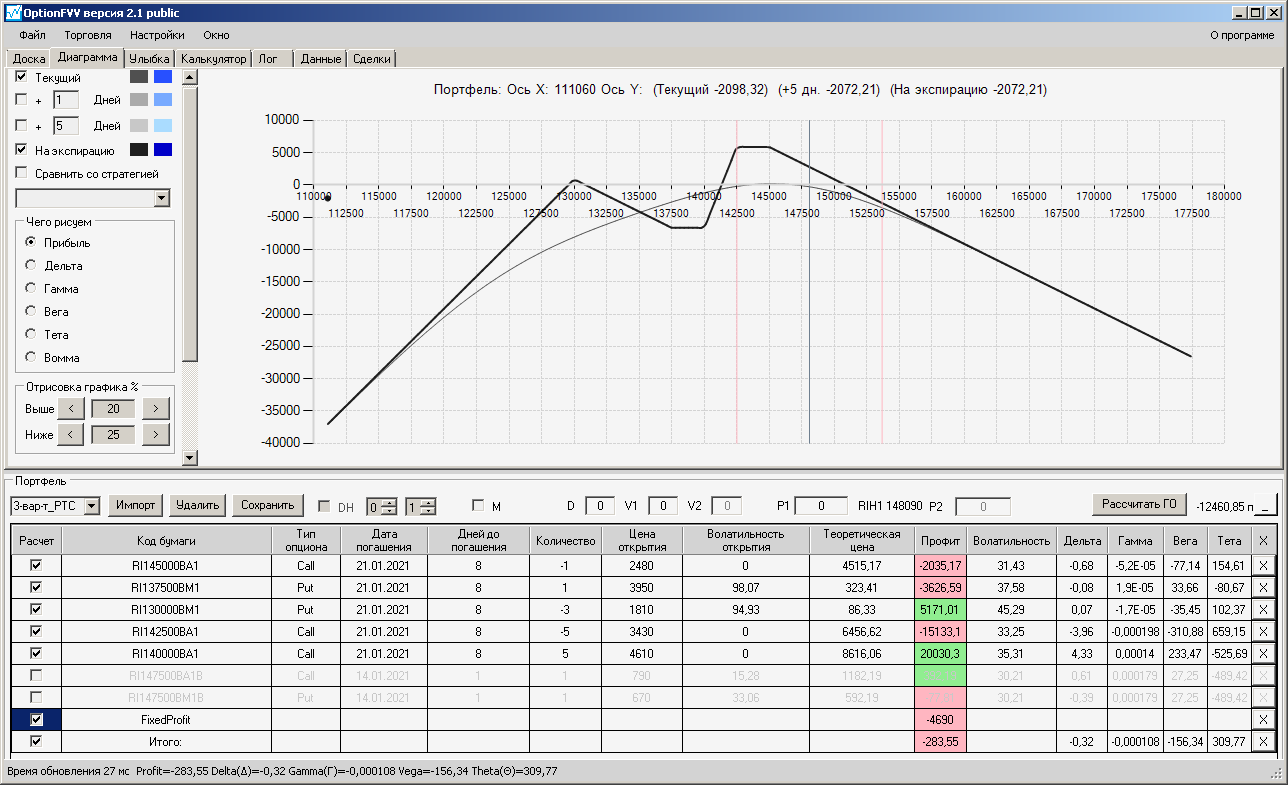Screen dimensions: 1288x785
Task: Decrease the Ниже chart clipping percent
Action: pos(70,434)
